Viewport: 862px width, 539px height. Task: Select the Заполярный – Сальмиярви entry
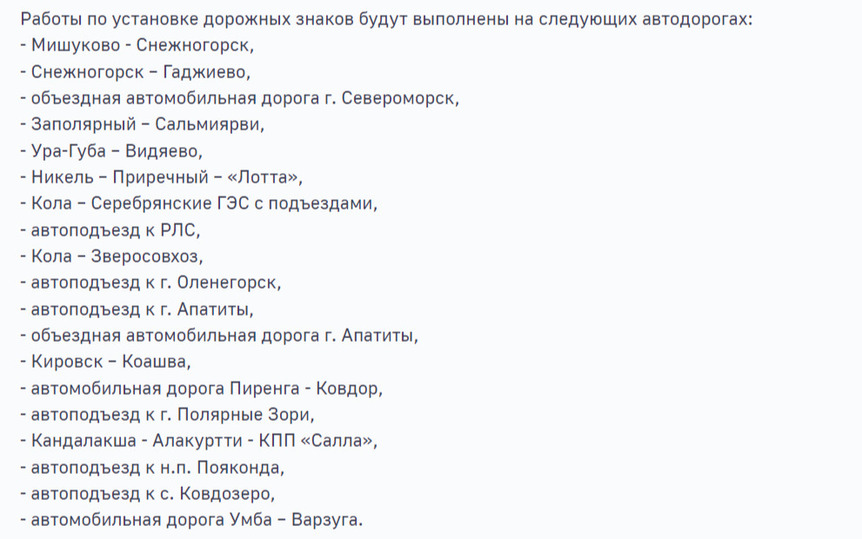coord(142,124)
